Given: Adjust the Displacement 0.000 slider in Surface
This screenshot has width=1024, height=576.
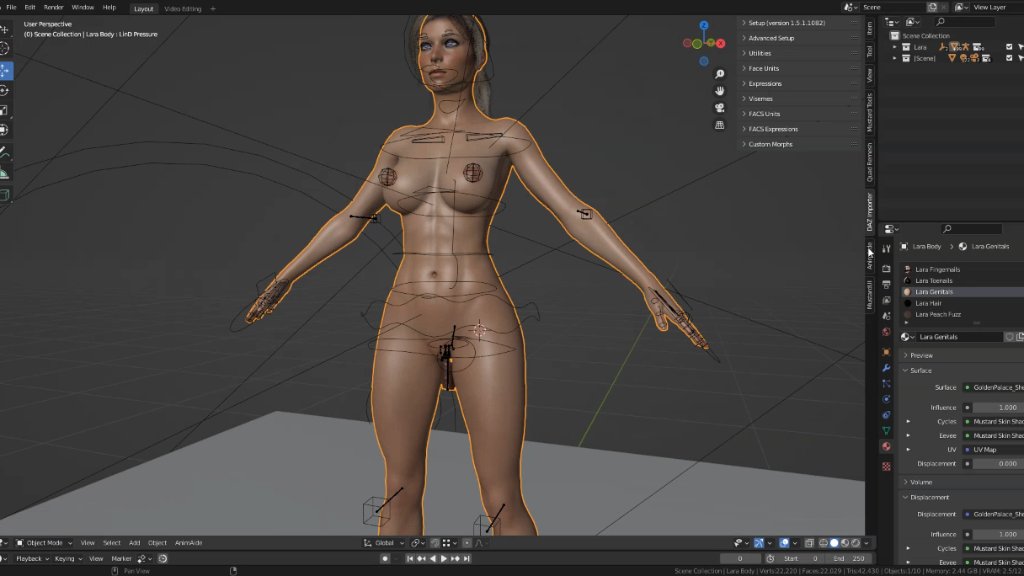Looking at the screenshot, I should pyautogui.click(x=1000, y=464).
